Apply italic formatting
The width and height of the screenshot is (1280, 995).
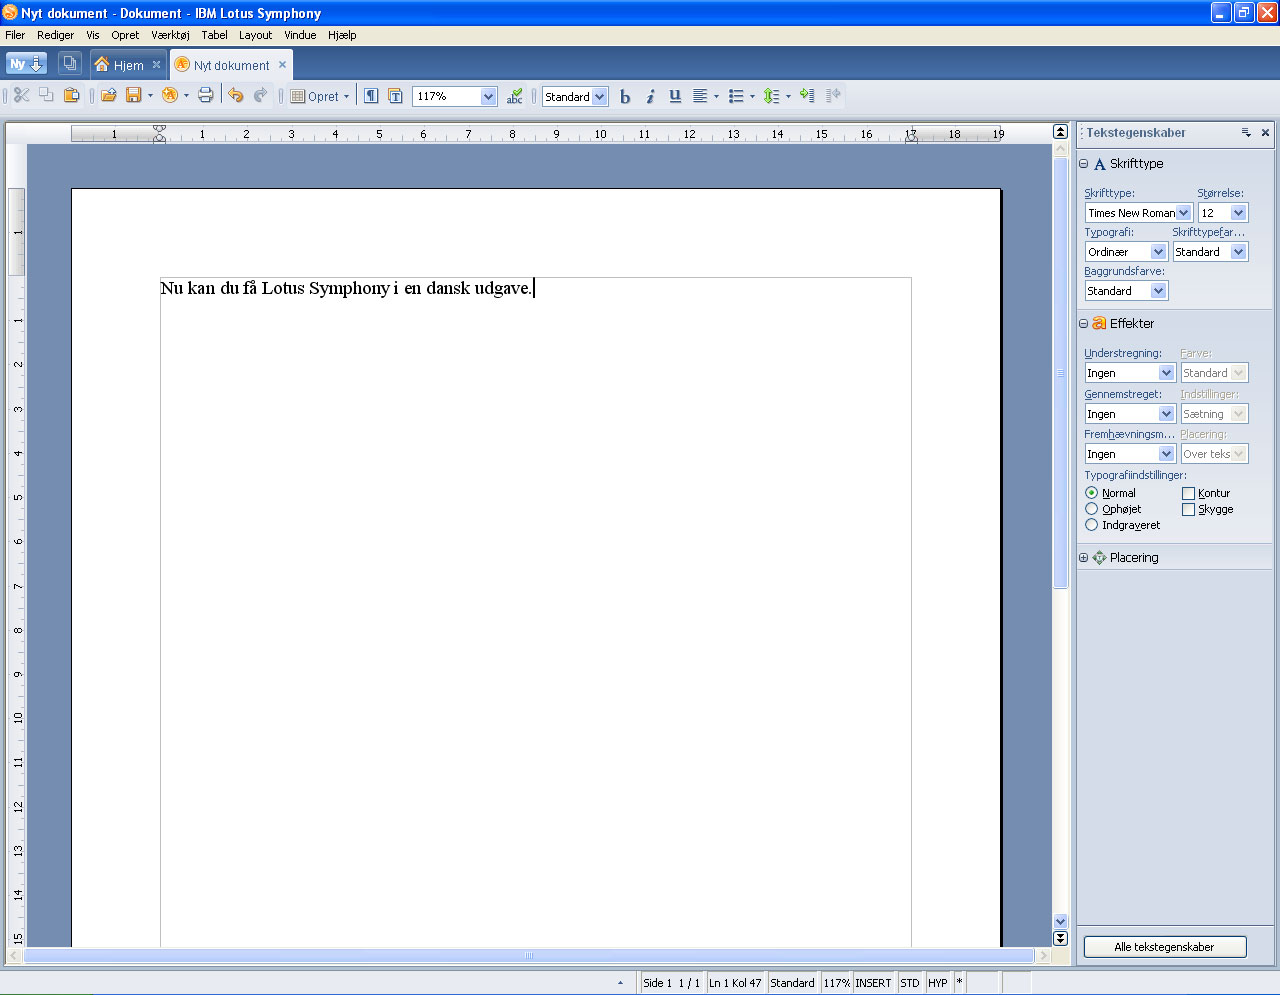[650, 96]
